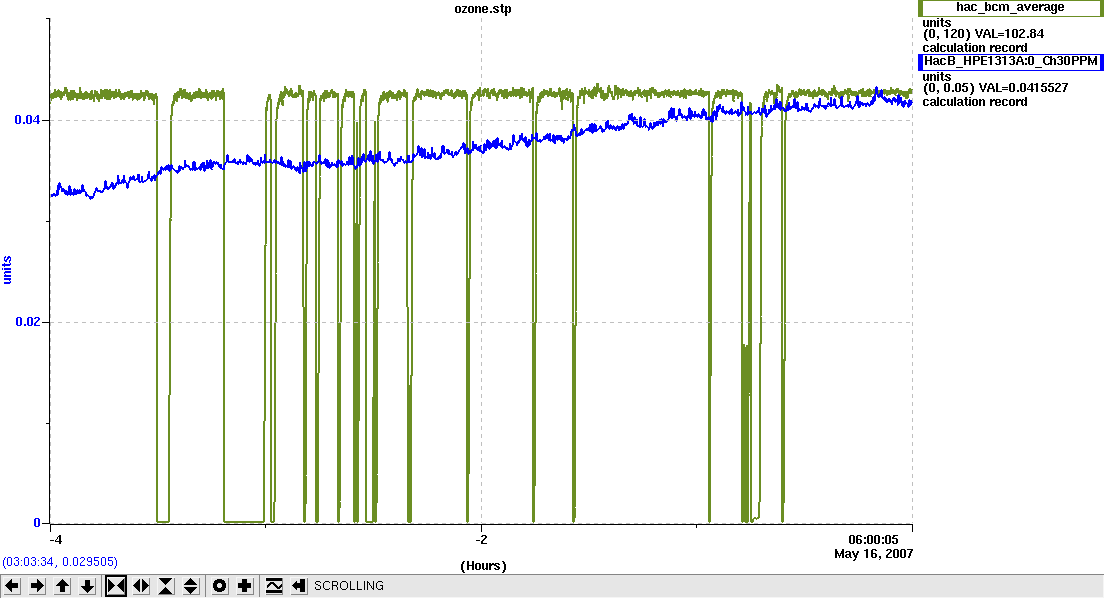The width and height of the screenshot is (1104, 598).
Task: Click the ozone.stp graph title
Action: click(482, 9)
